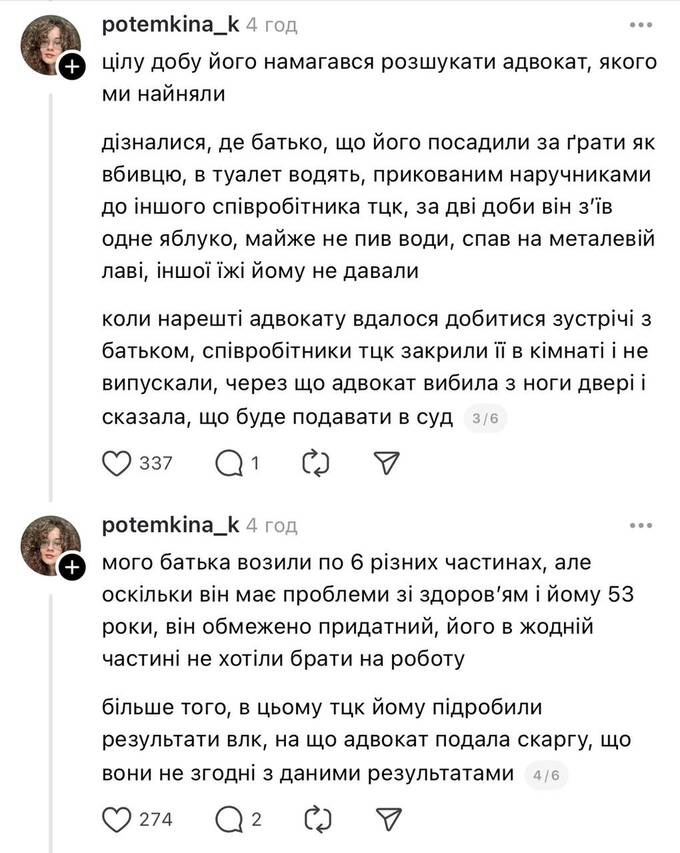Like the first post with 337 likes

[x=118, y=462]
